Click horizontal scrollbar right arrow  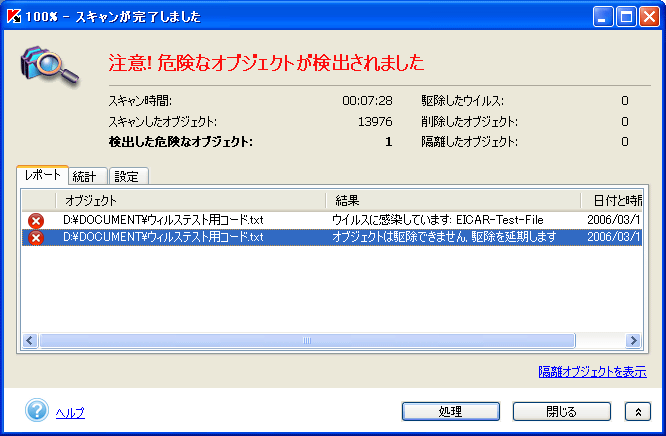point(633,340)
